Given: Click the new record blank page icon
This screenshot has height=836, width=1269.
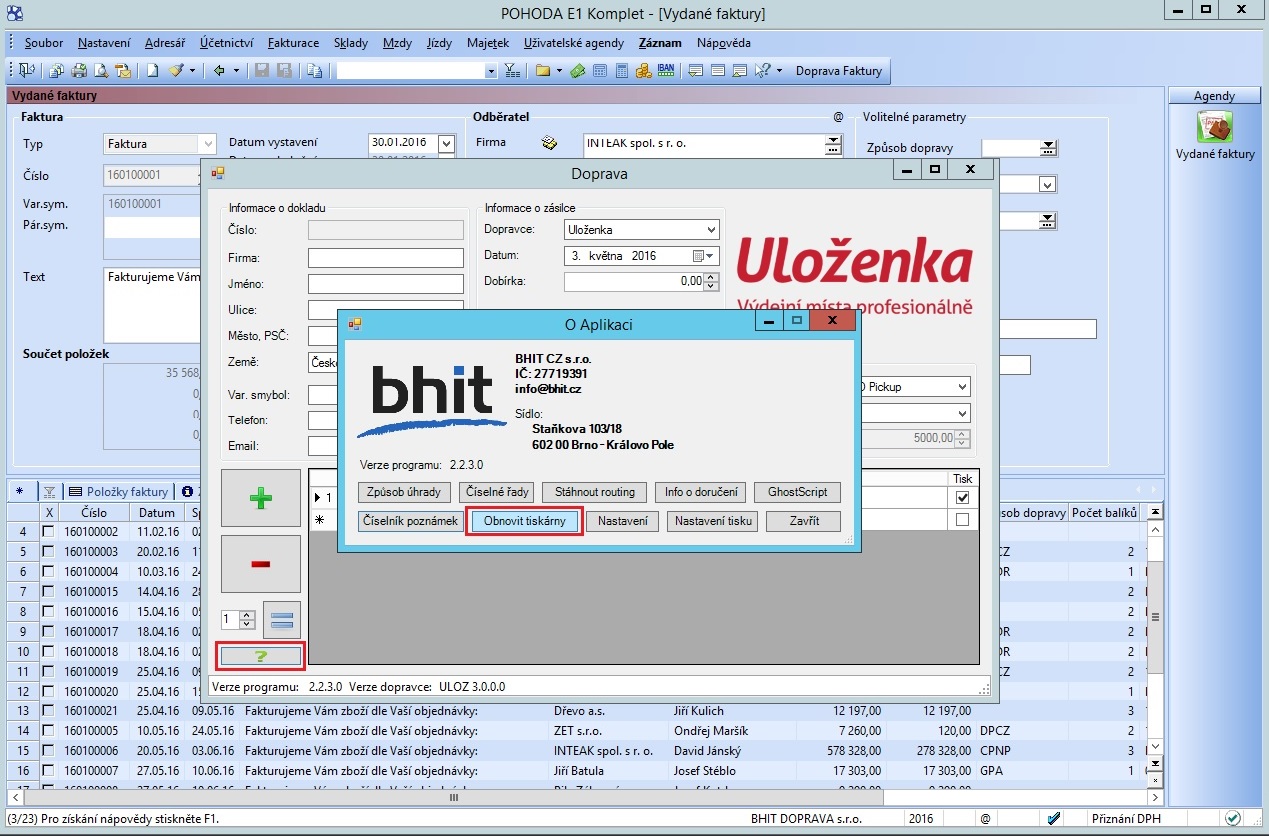Looking at the screenshot, I should 153,71.
